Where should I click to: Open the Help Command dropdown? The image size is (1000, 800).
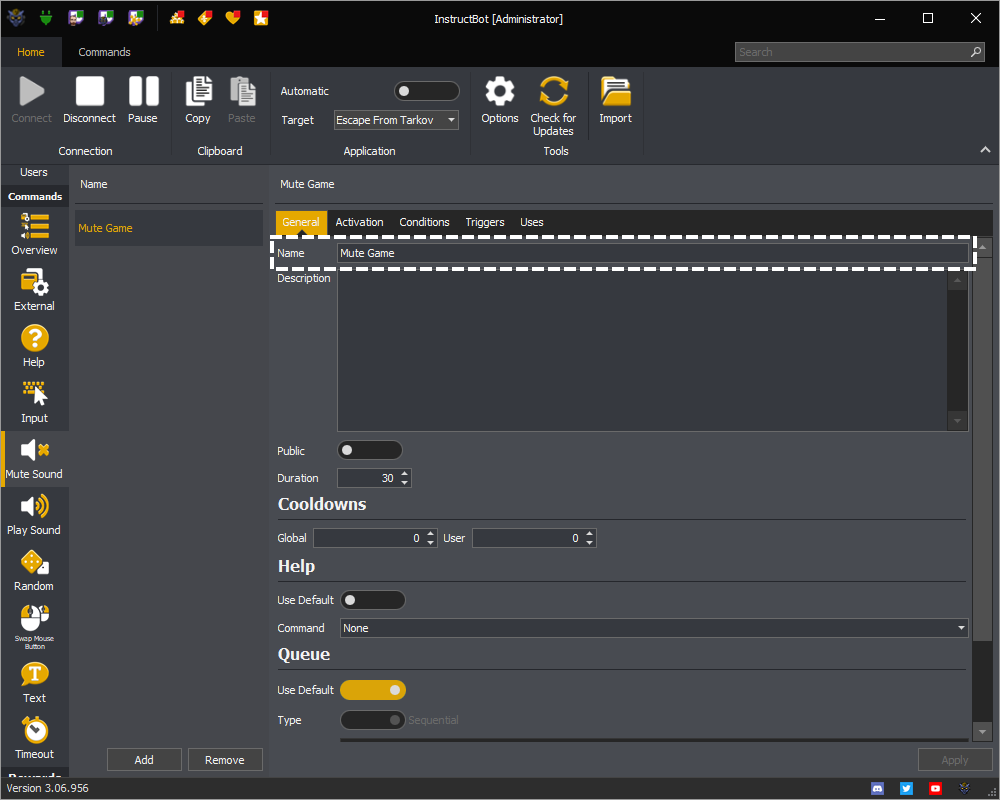[654, 628]
